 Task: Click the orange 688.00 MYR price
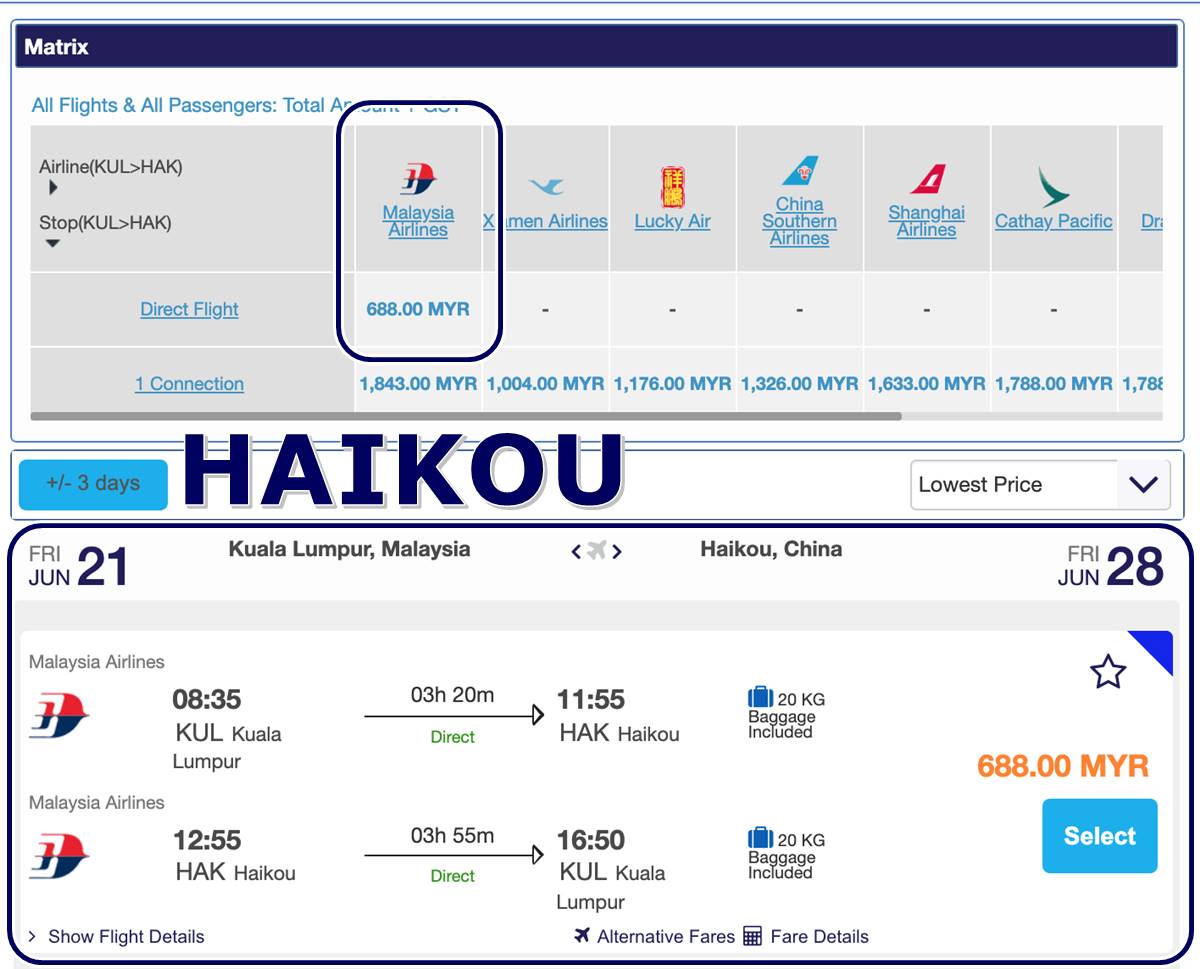pyautogui.click(x=1063, y=767)
